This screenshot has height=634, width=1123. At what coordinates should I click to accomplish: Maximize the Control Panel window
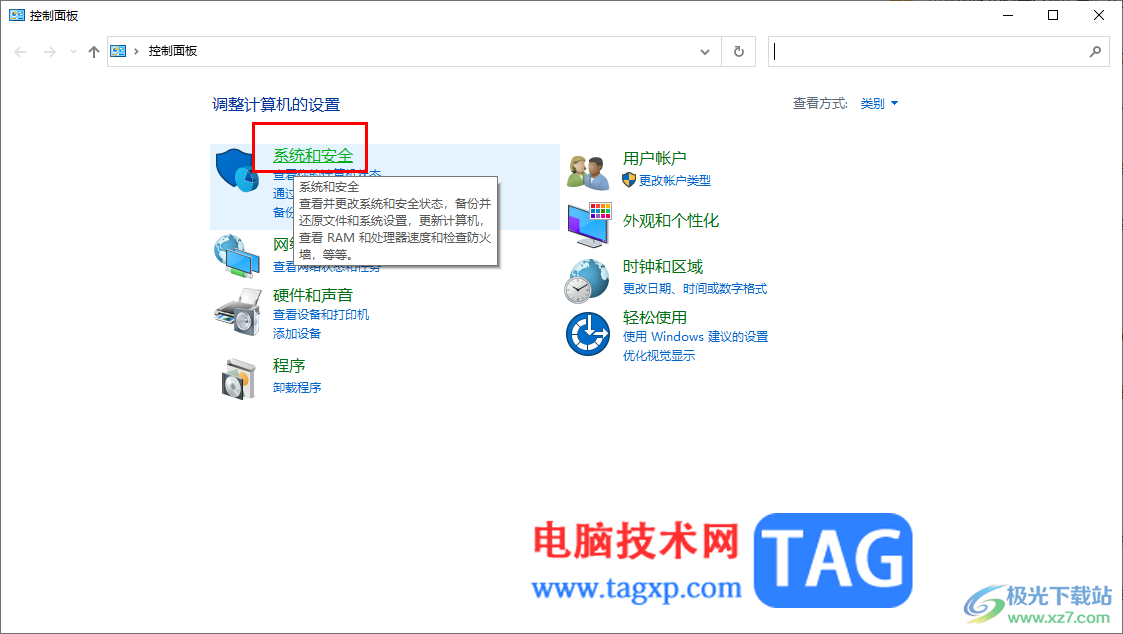click(x=1053, y=15)
